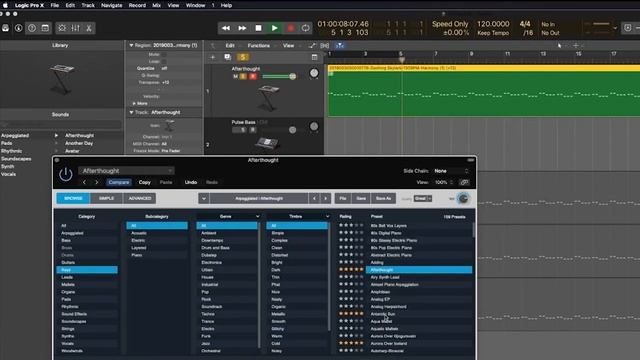Show the Inspector with the info icon
The height and width of the screenshot is (360, 640).
click(x=18, y=28)
